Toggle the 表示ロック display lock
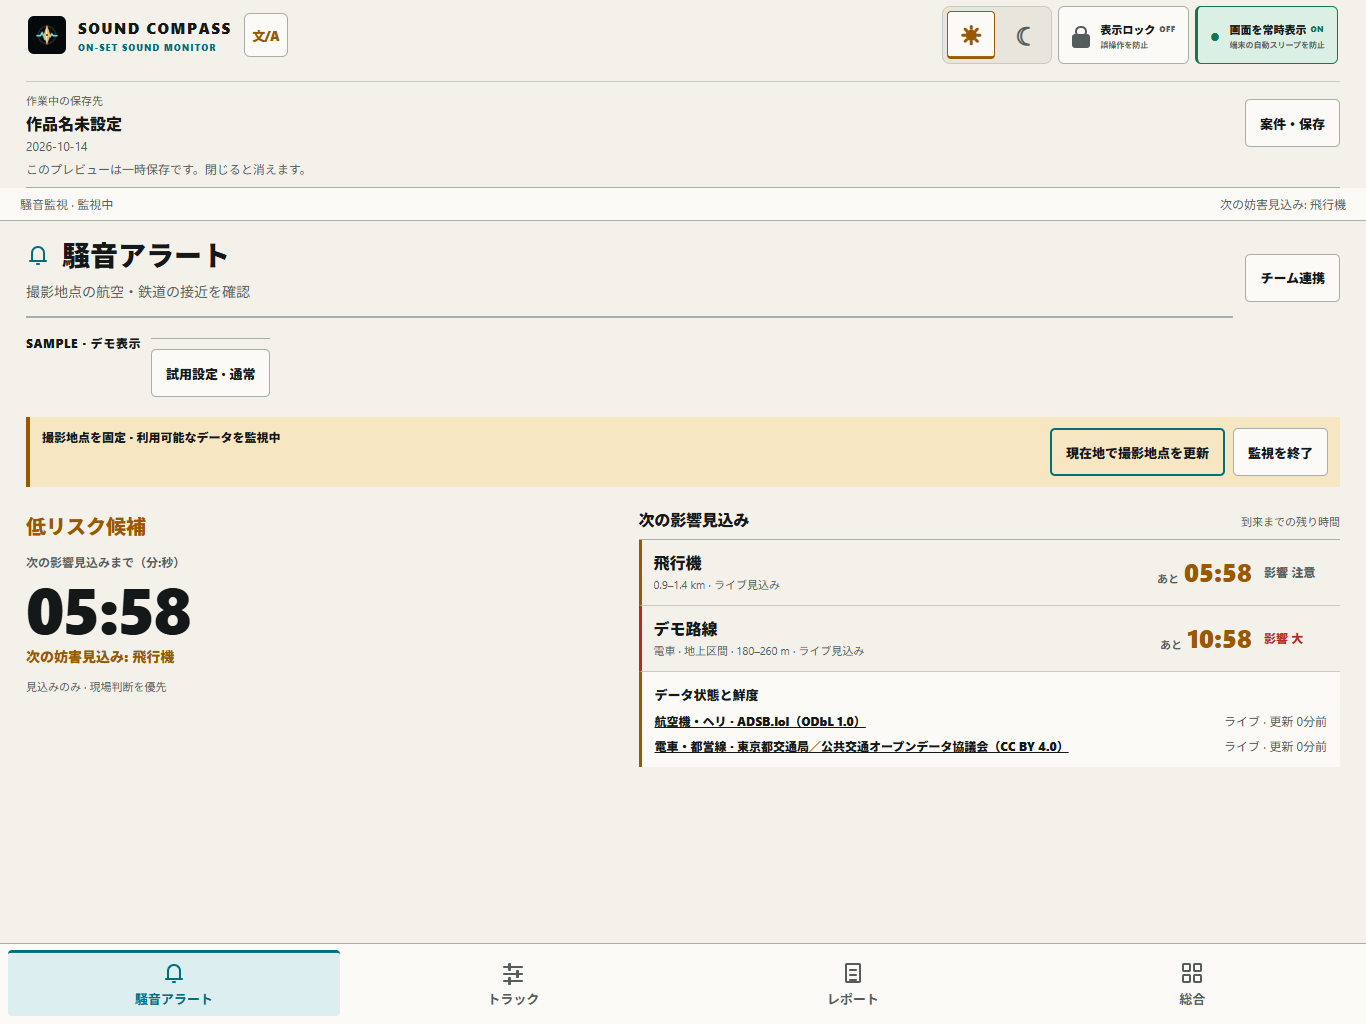 [x=1123, y=35]
